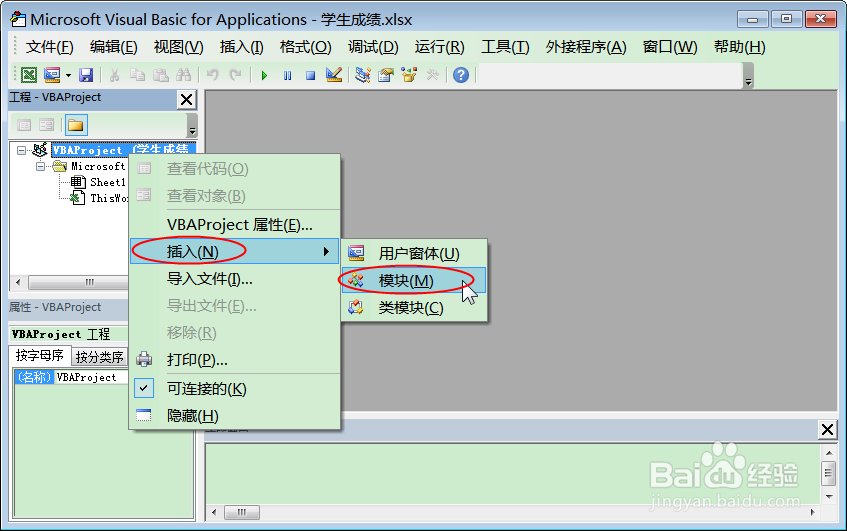Edit the VBAProject name property value
Screen dimensions: 847x531
click(x=91, y=377)
